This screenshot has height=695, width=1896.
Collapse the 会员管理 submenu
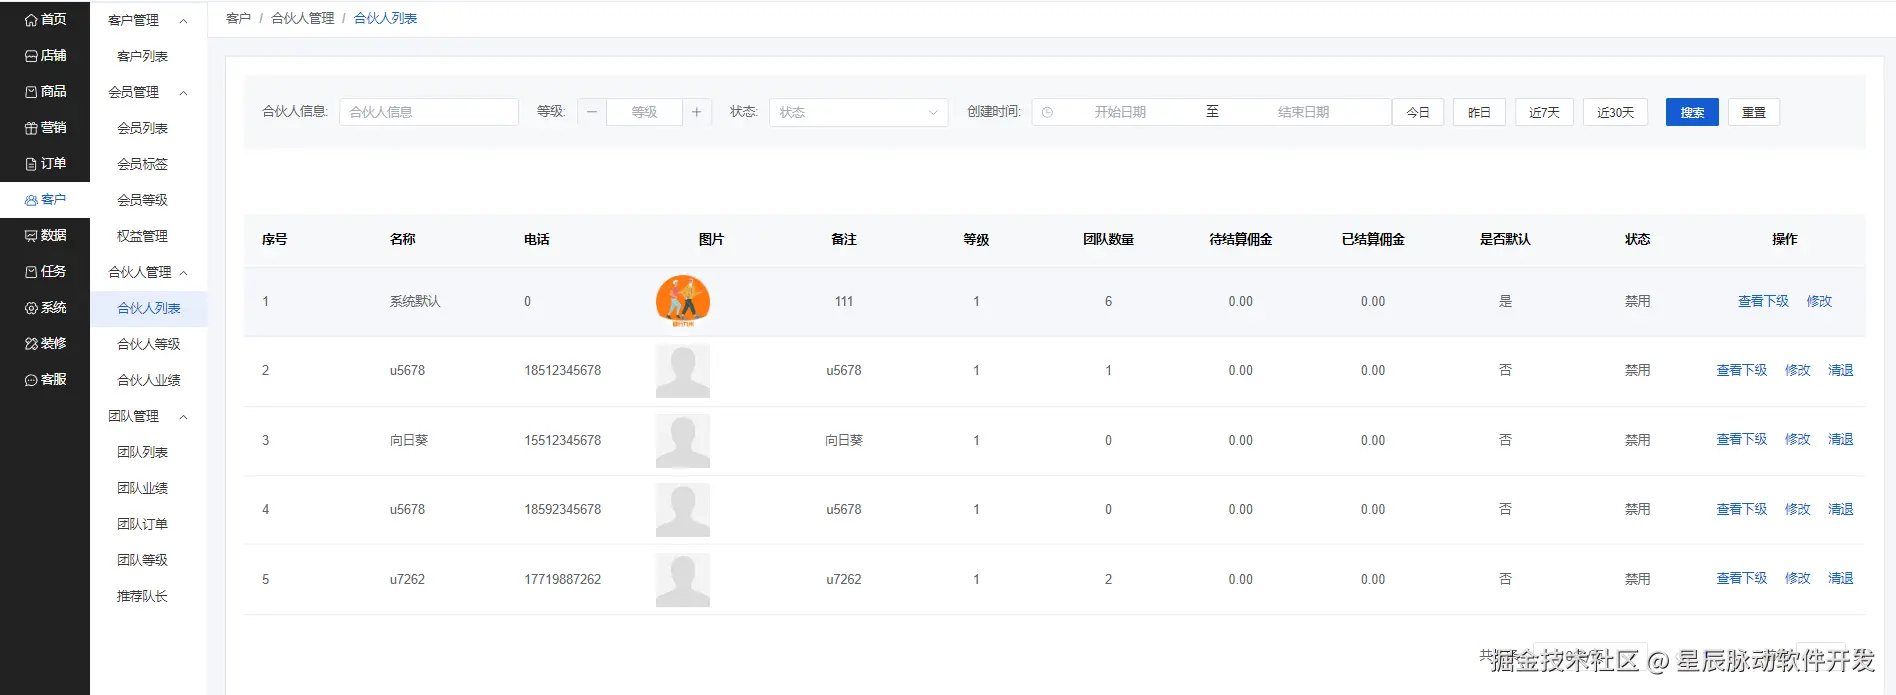(x=183, y=92)
